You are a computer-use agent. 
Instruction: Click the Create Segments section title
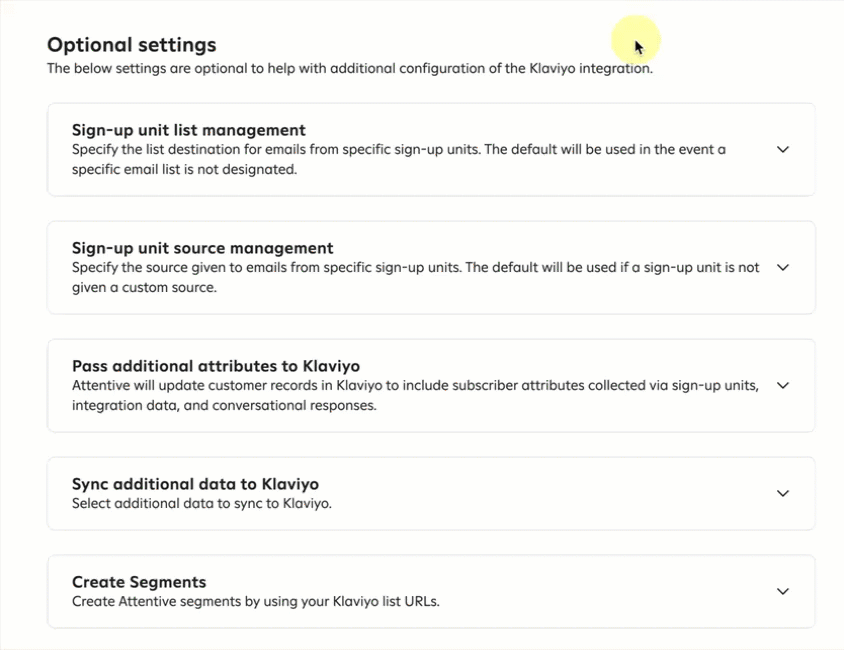pyautogui.click(x=139, y=582)
